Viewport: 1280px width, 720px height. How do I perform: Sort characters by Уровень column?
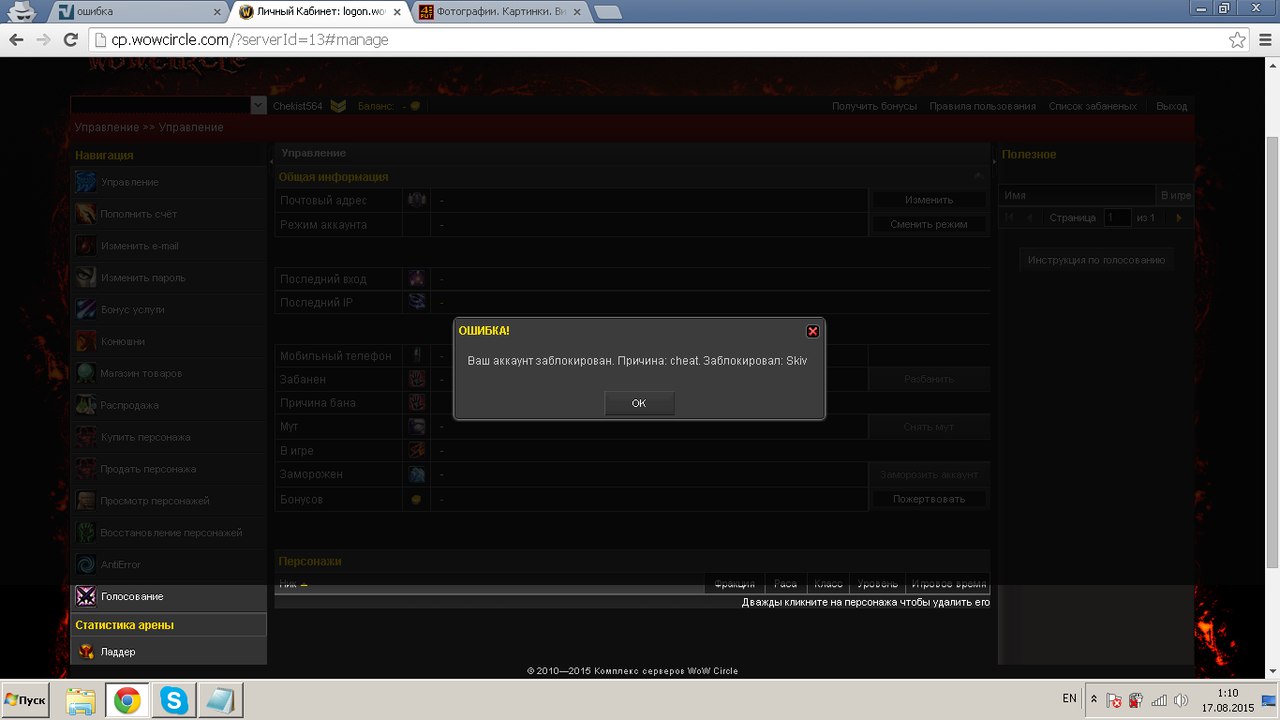click(878, 584)
